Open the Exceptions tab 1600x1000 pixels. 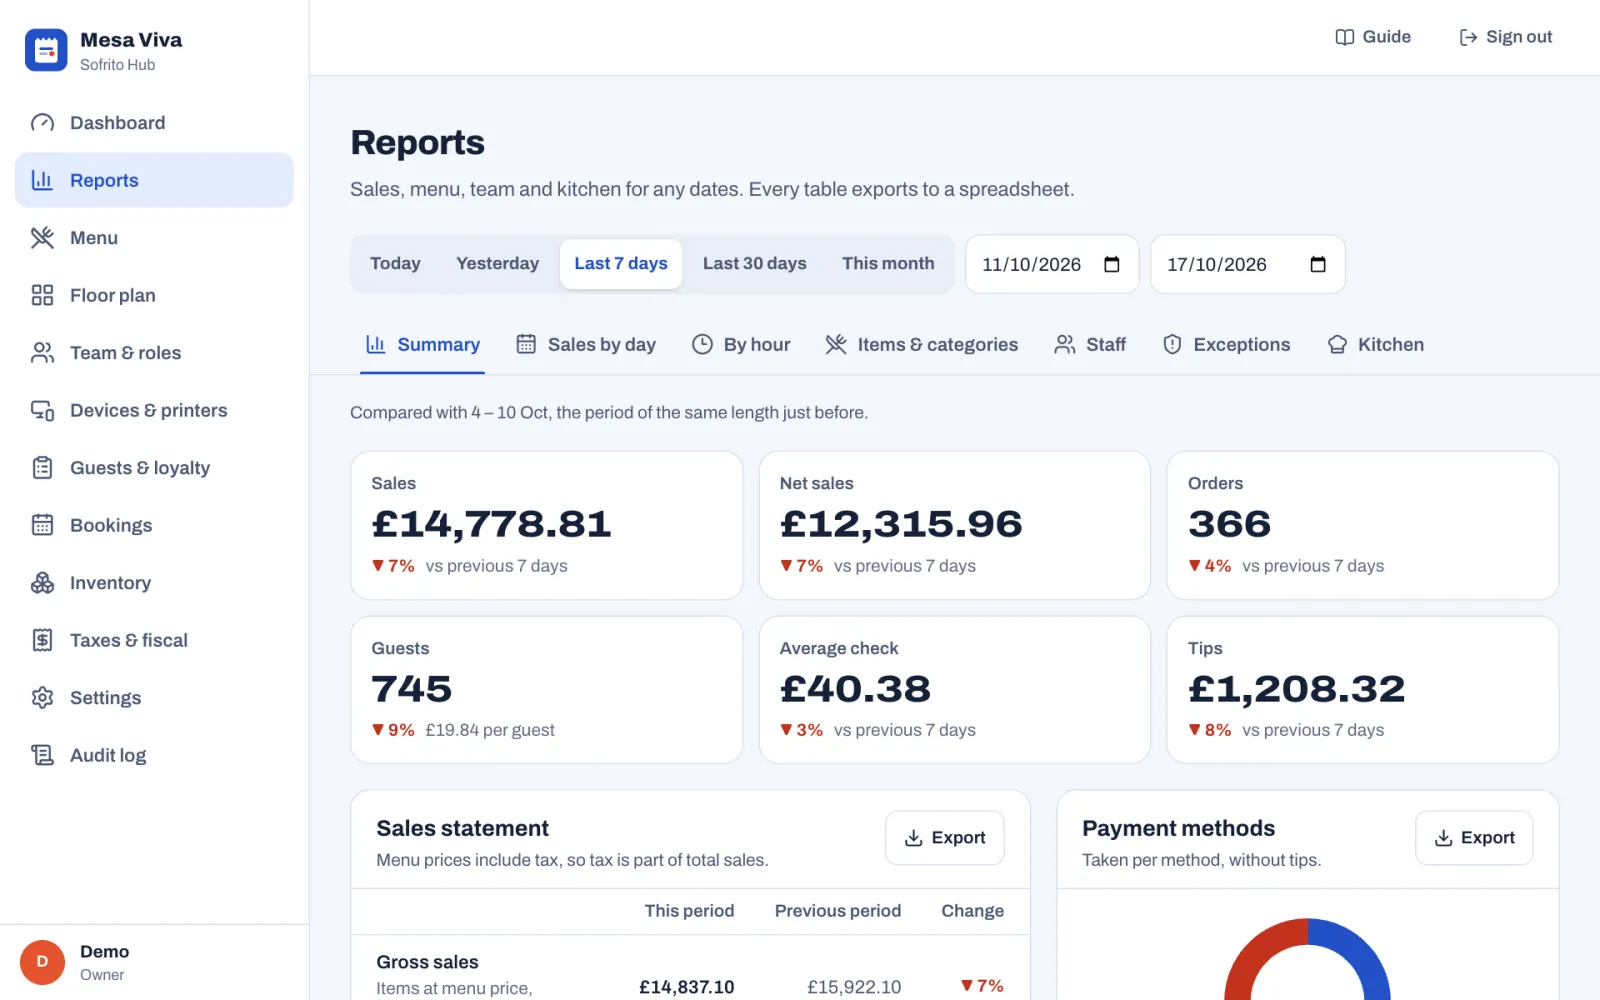click(1226, 344)
